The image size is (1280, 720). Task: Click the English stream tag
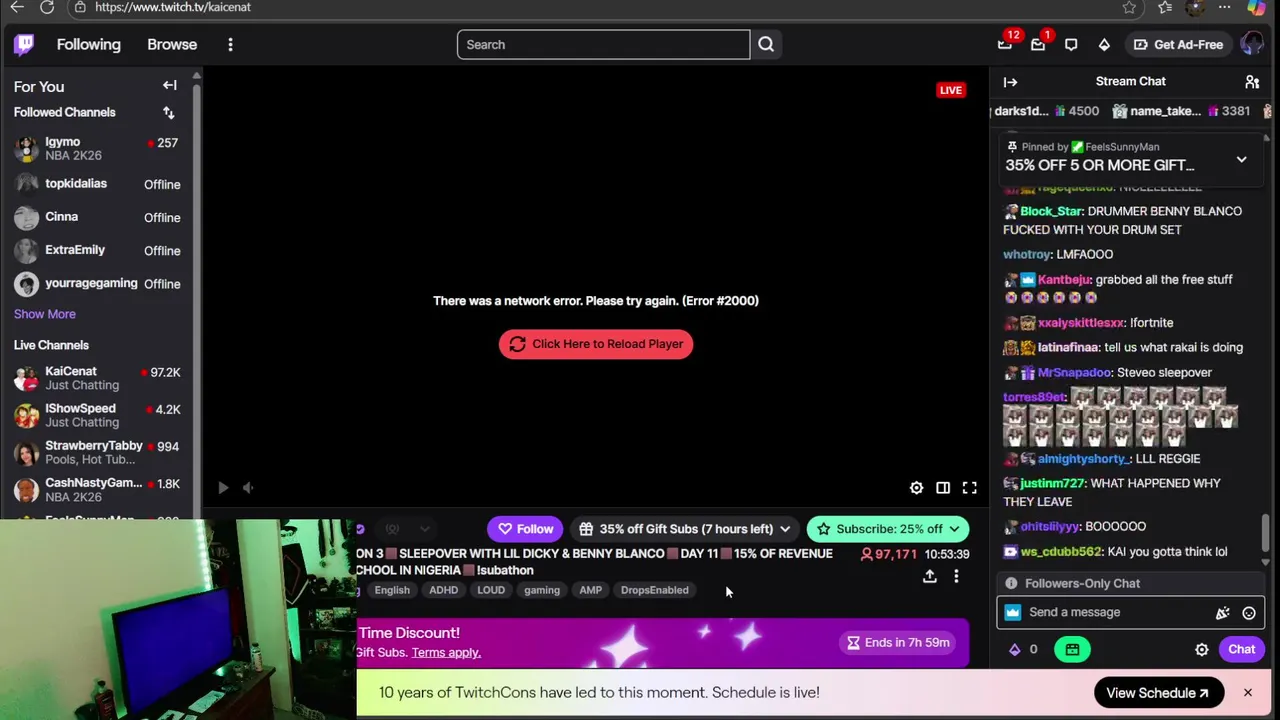coord(392,590)
